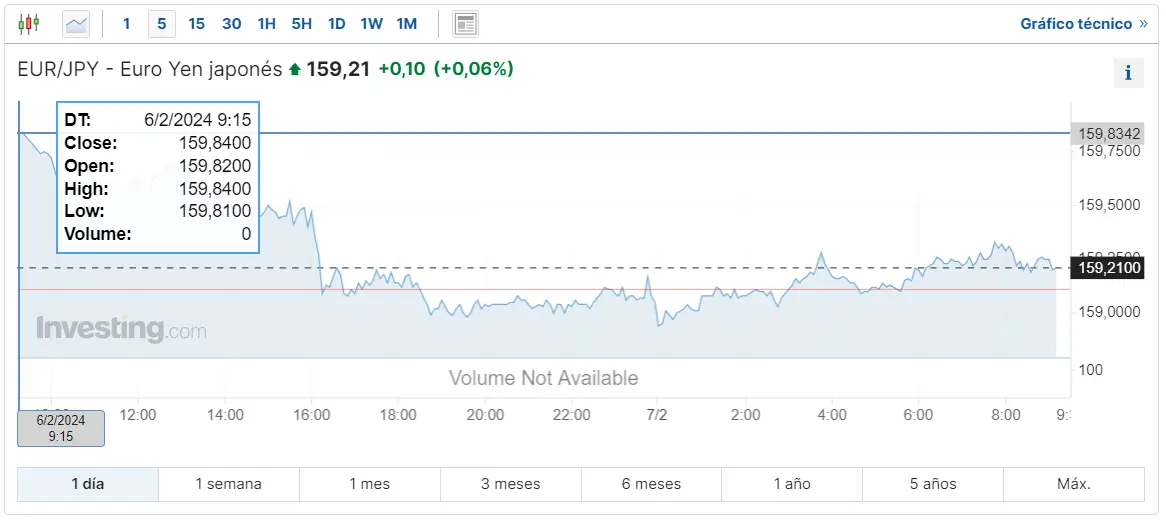This screenshot has height=521, width=1166.
Task: Switch interval to 1M
Action: tap(407, 24)
